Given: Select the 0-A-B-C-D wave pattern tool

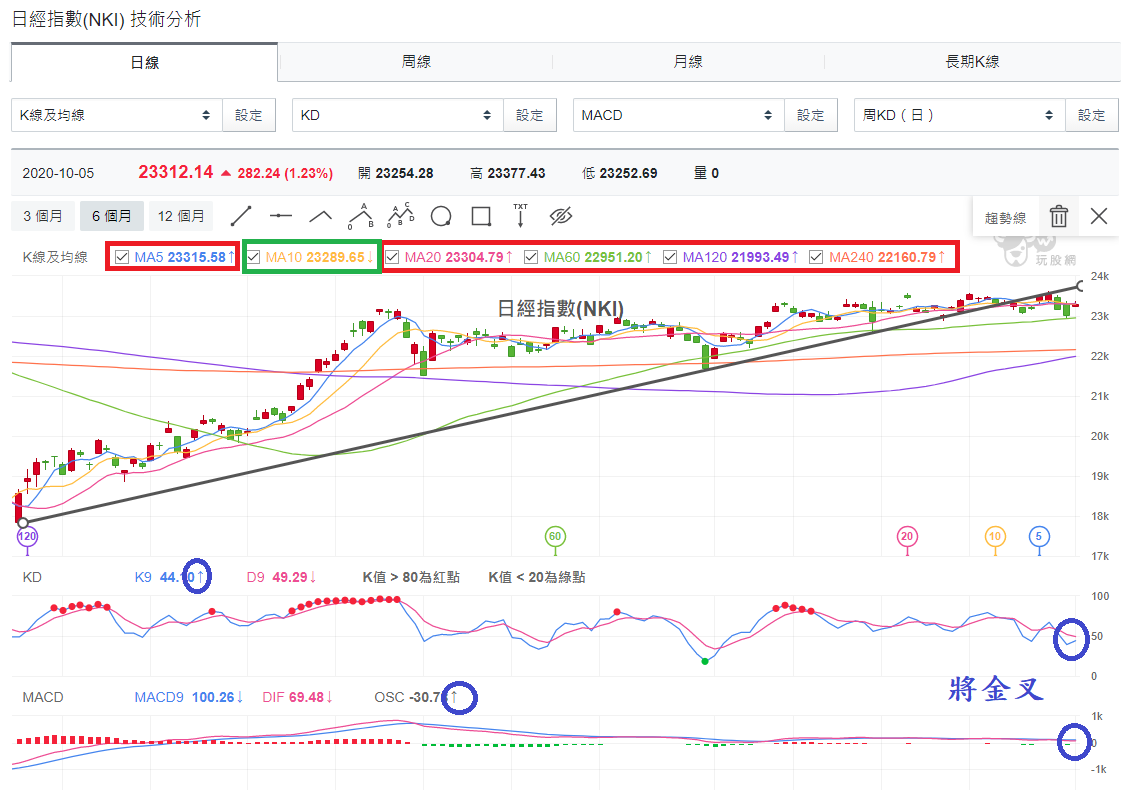Looking at the screenshot, I should tap(401, 215).
